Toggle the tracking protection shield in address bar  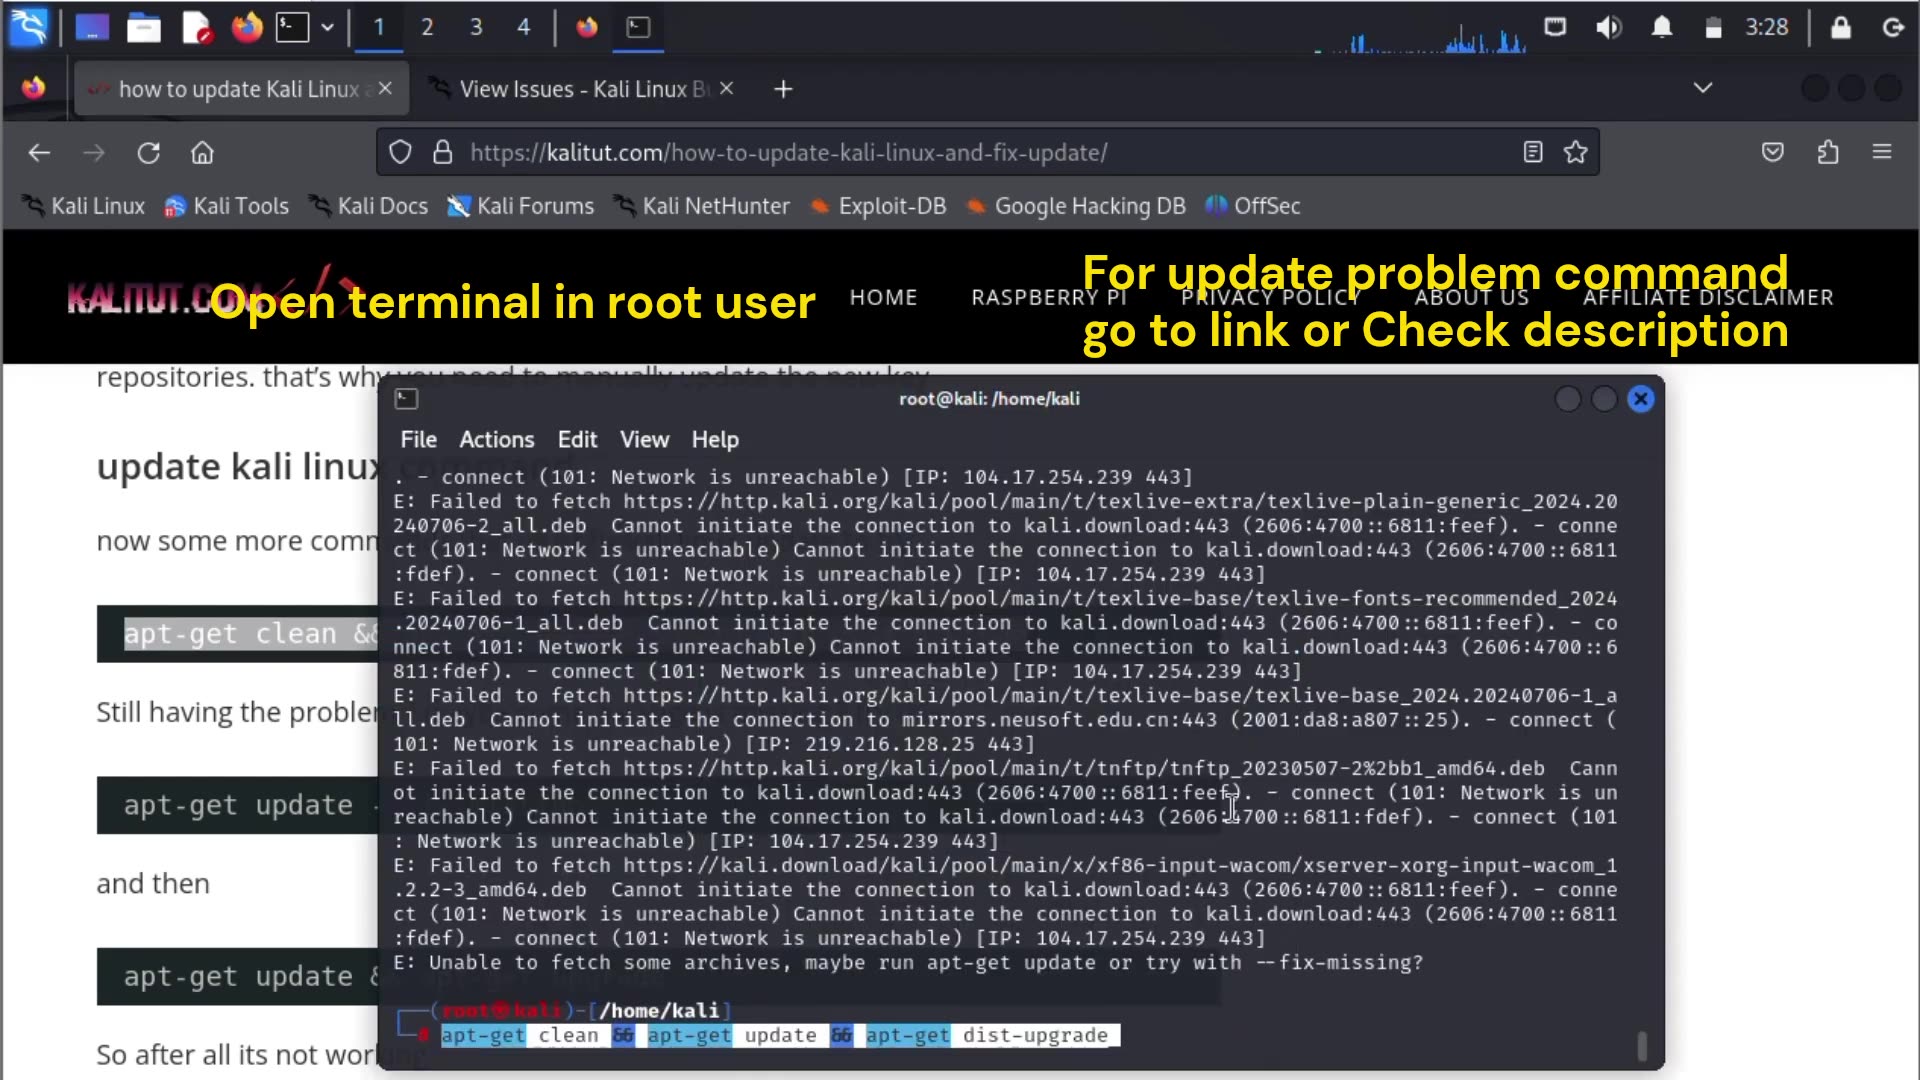click(x=400, y=152)
